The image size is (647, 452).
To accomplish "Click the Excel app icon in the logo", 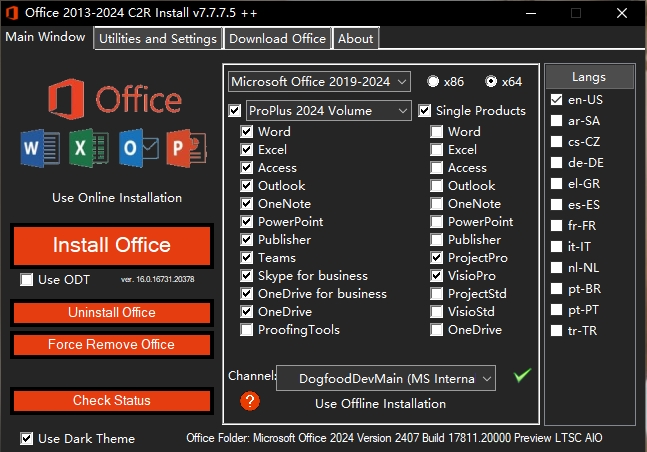I will click(x=89, y=148).
